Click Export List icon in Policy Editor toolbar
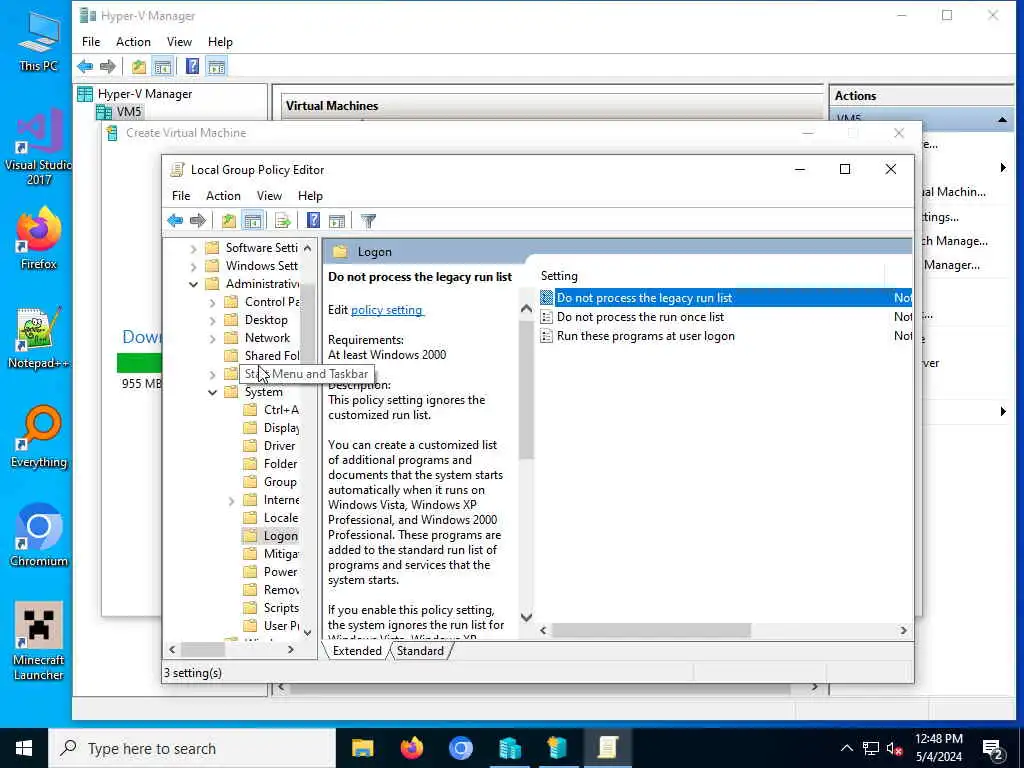 tap(283, 221)
